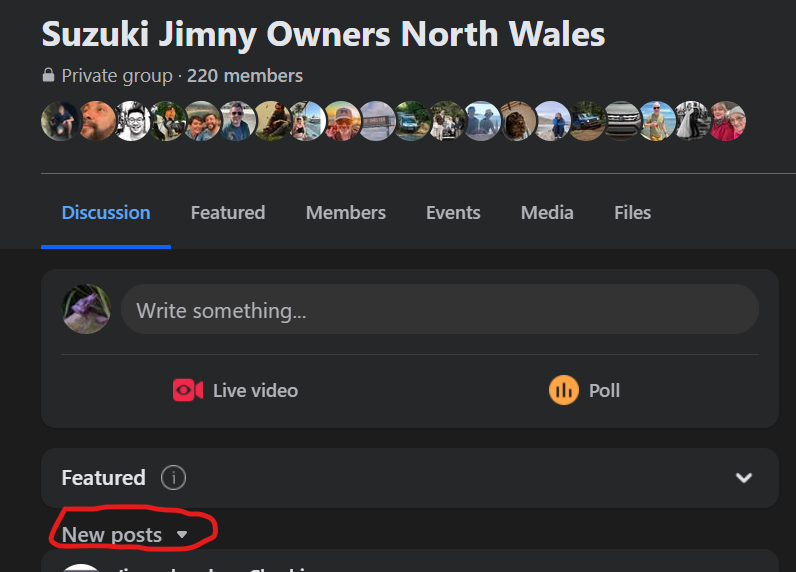Image resolution: width=796 pixels, height=572 pixels.
Task: Click the Write something post field
Action: (x=440, y=310)
